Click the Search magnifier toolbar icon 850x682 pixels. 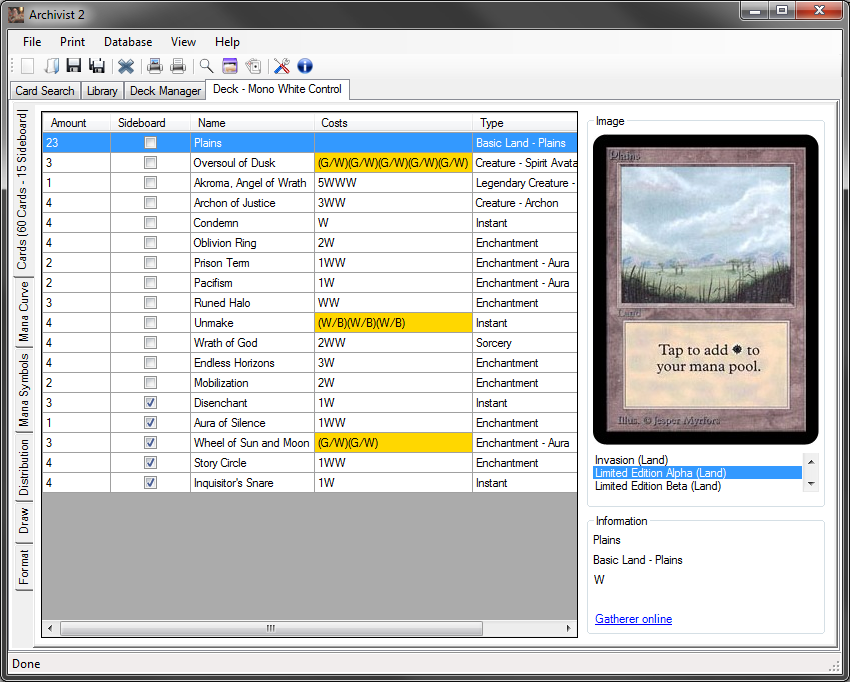[x=205, y=66]
